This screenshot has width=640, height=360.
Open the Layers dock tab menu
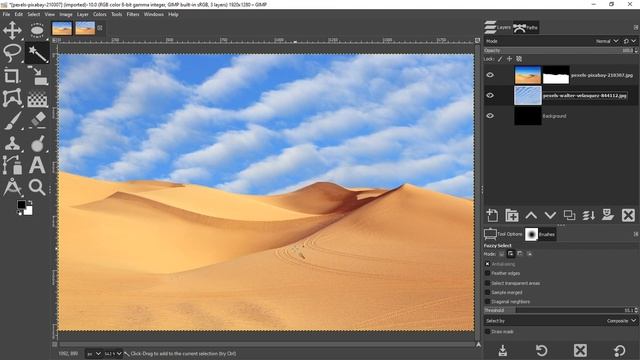pos(636,27)
